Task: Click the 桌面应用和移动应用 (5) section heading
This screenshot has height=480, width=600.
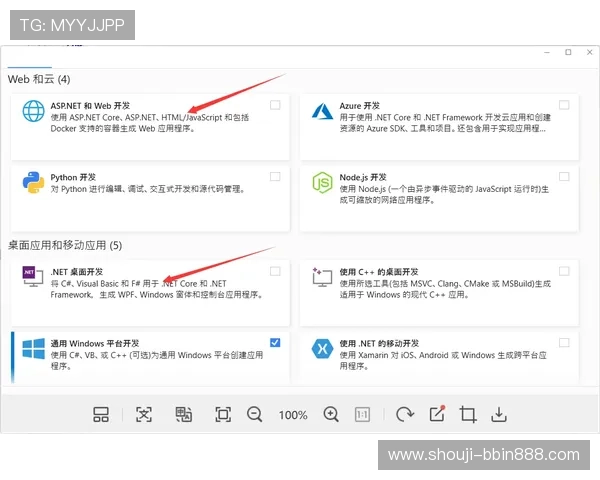Action: [65, 245]
